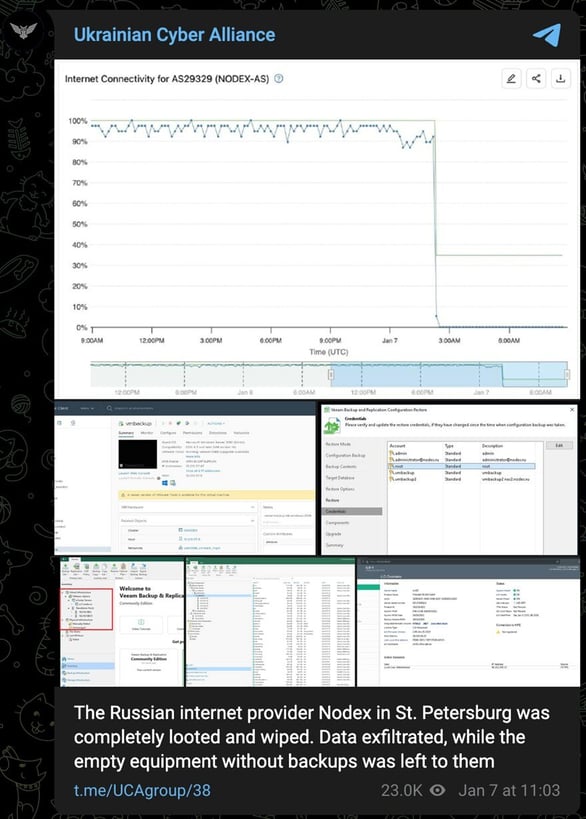Click the post text about Nodex being wiped

tap(312, 737)
